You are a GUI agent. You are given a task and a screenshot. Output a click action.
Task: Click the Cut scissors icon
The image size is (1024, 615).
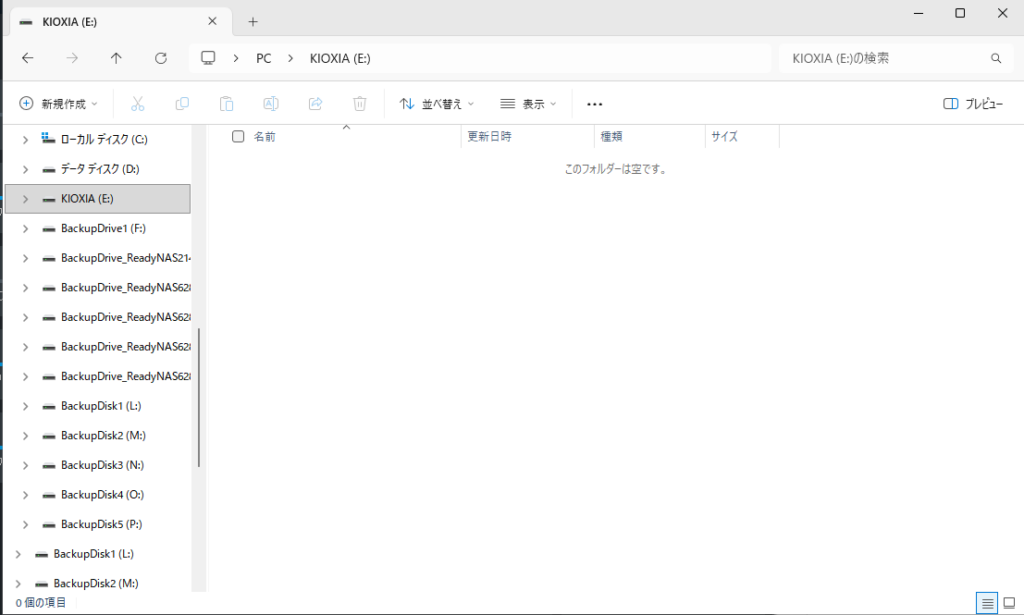[x=138, y=103]
